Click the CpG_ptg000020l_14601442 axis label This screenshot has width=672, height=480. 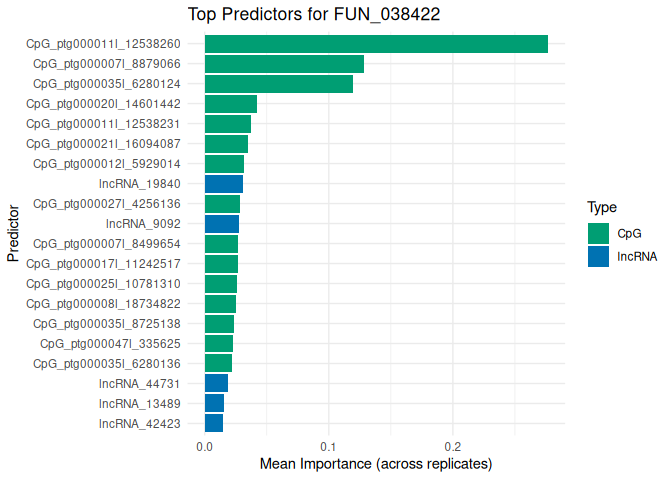[103, 104]
